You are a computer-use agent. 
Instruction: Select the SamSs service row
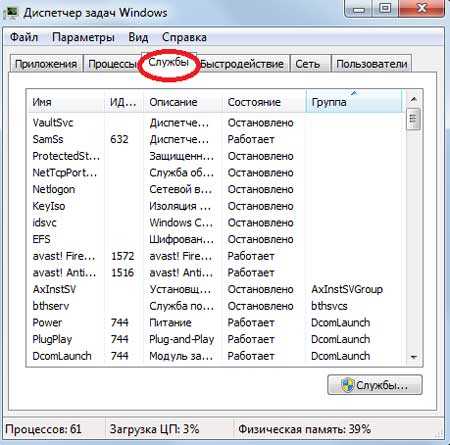coord(215,139)
